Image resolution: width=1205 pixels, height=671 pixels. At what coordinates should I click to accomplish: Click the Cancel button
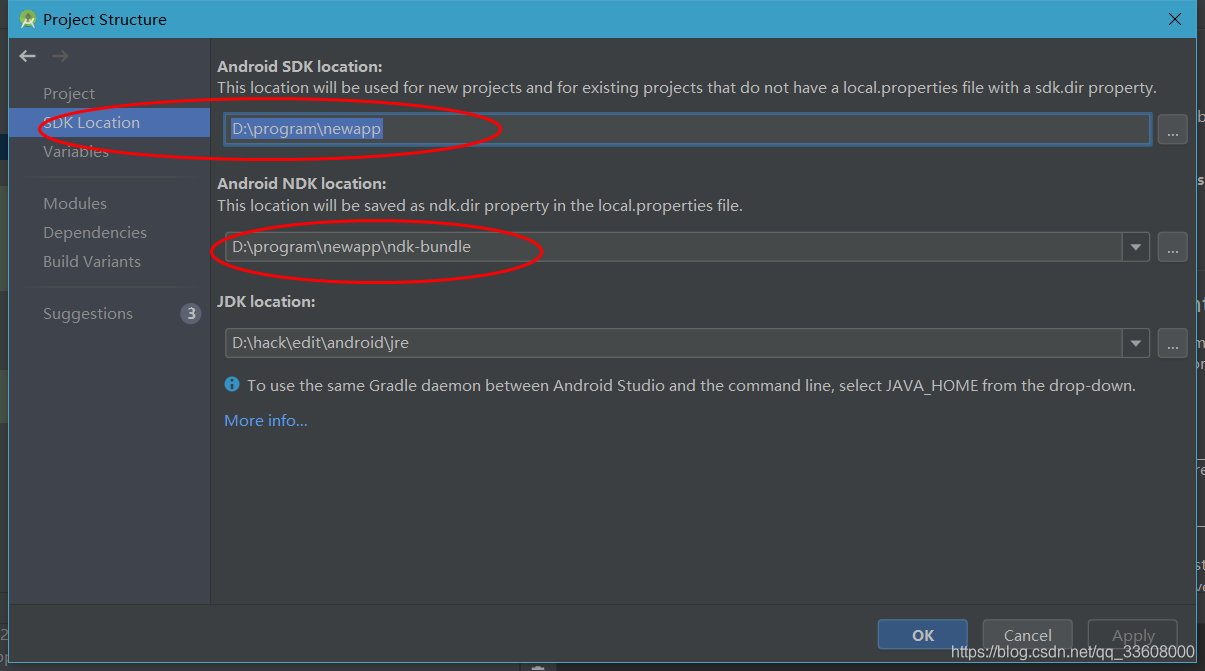pos(1027,635)
